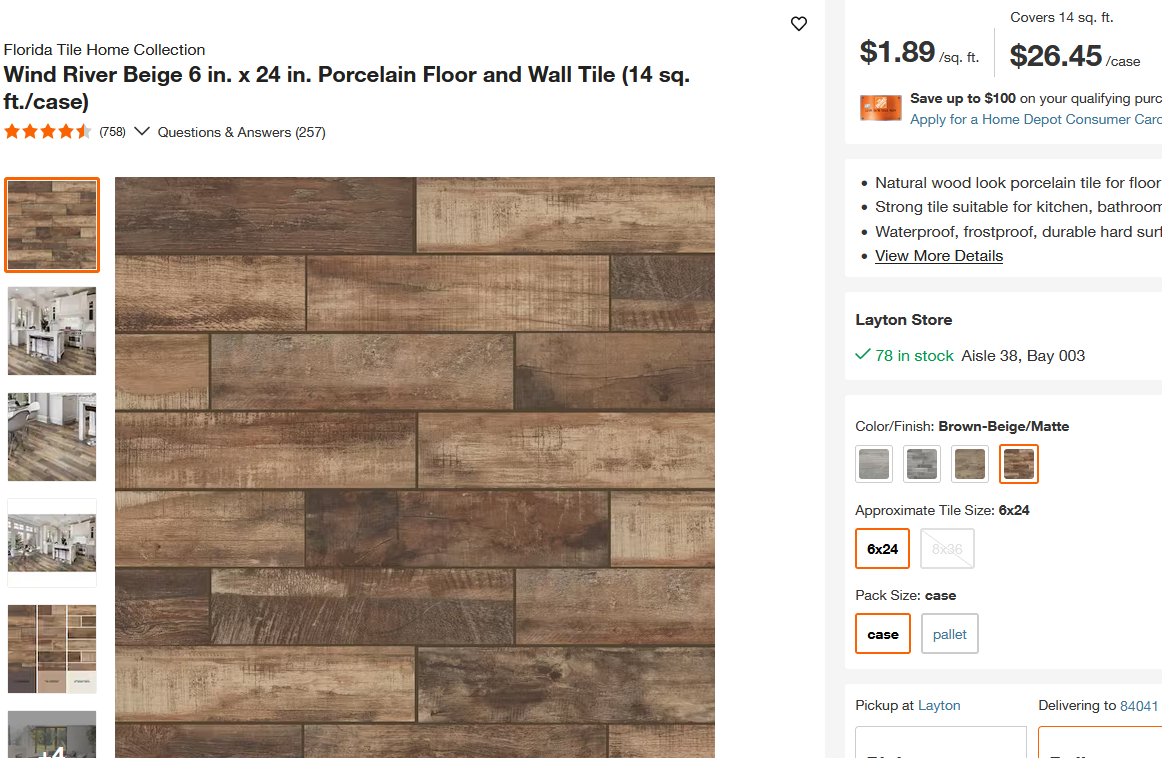View wide kitchen room scene thumbnail
1162x758 pixels.
point(52,542)
